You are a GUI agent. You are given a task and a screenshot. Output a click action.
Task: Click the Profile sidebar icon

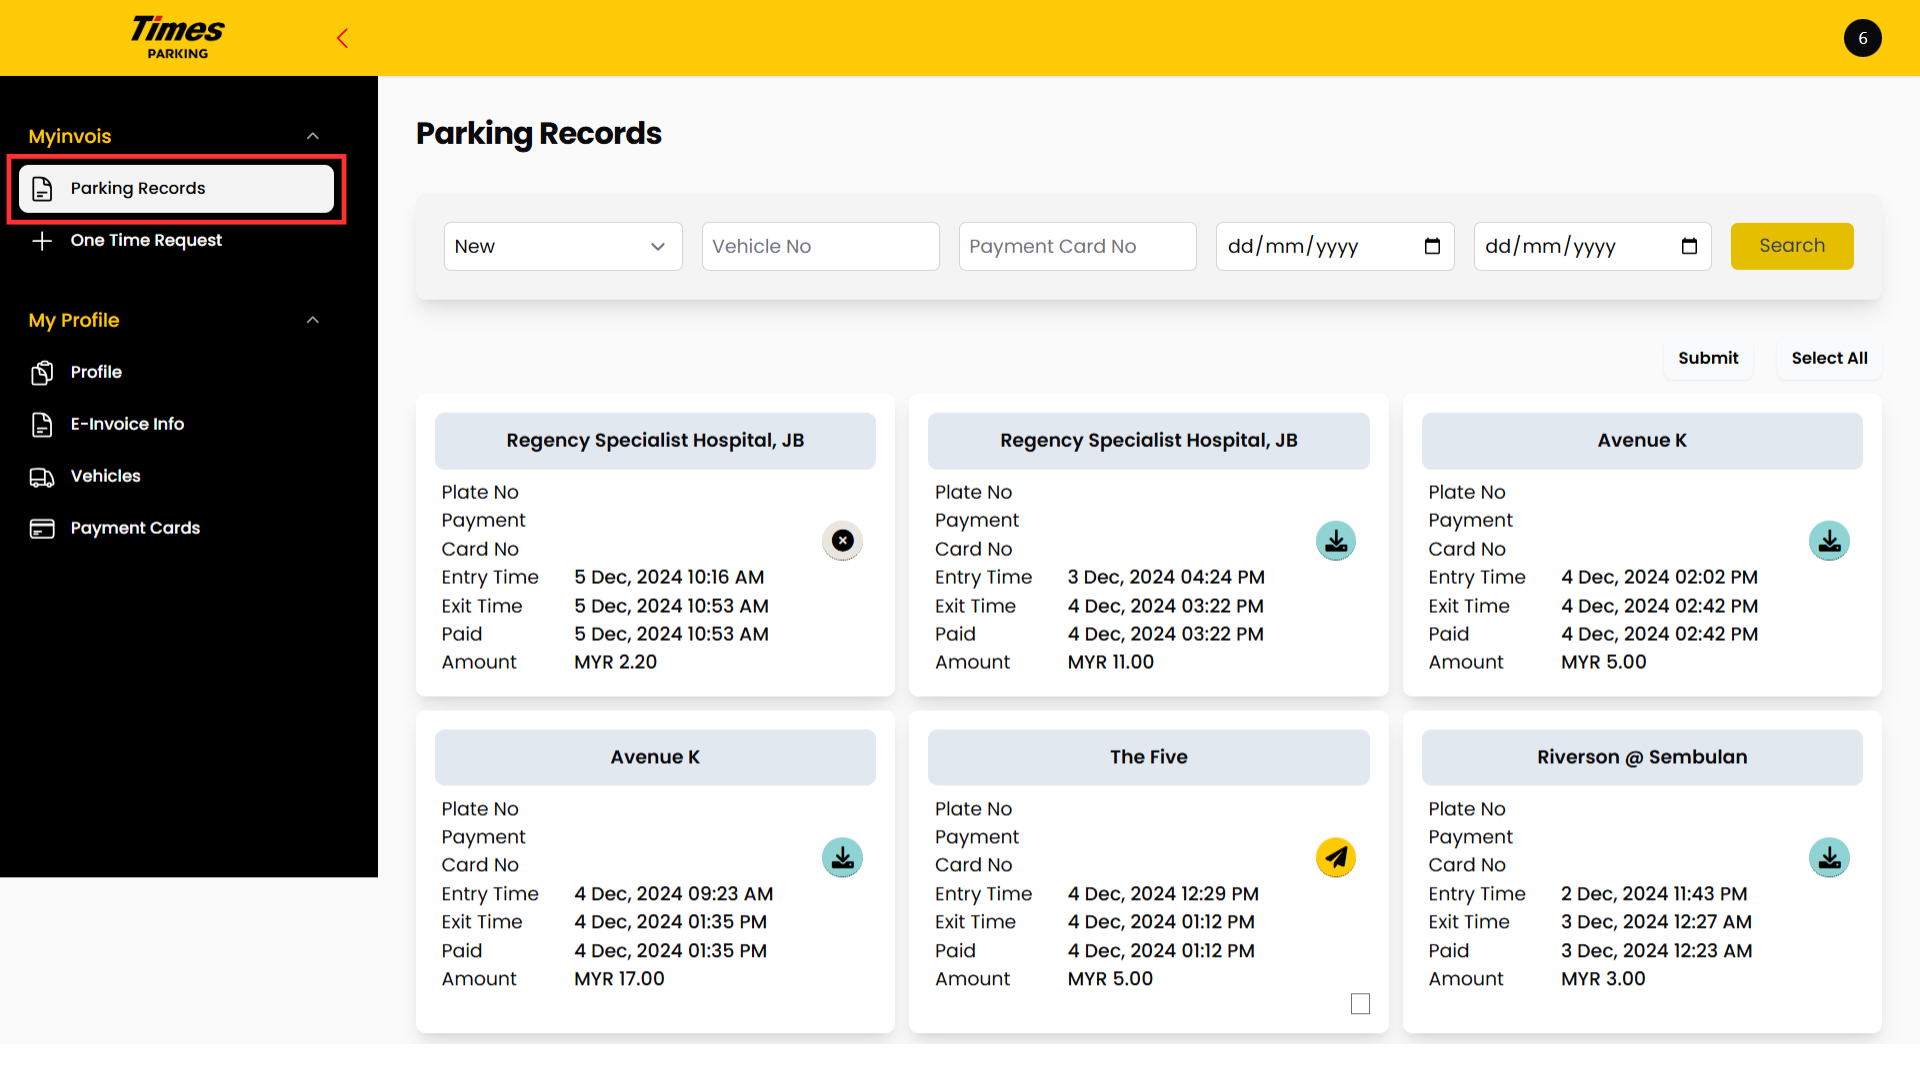tap(42, 372)
